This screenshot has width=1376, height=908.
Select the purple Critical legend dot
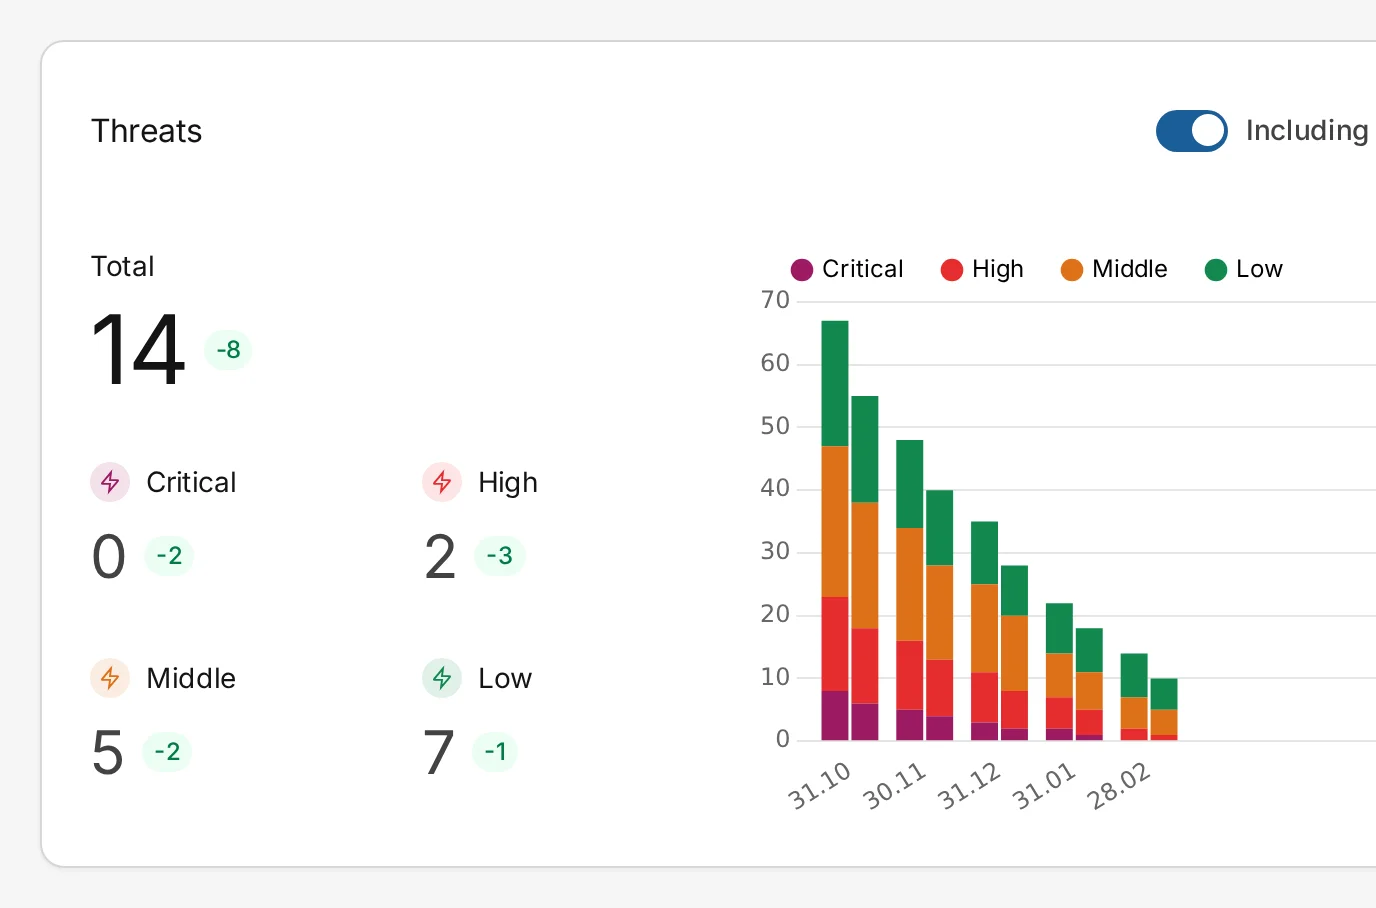click(801, 269)
